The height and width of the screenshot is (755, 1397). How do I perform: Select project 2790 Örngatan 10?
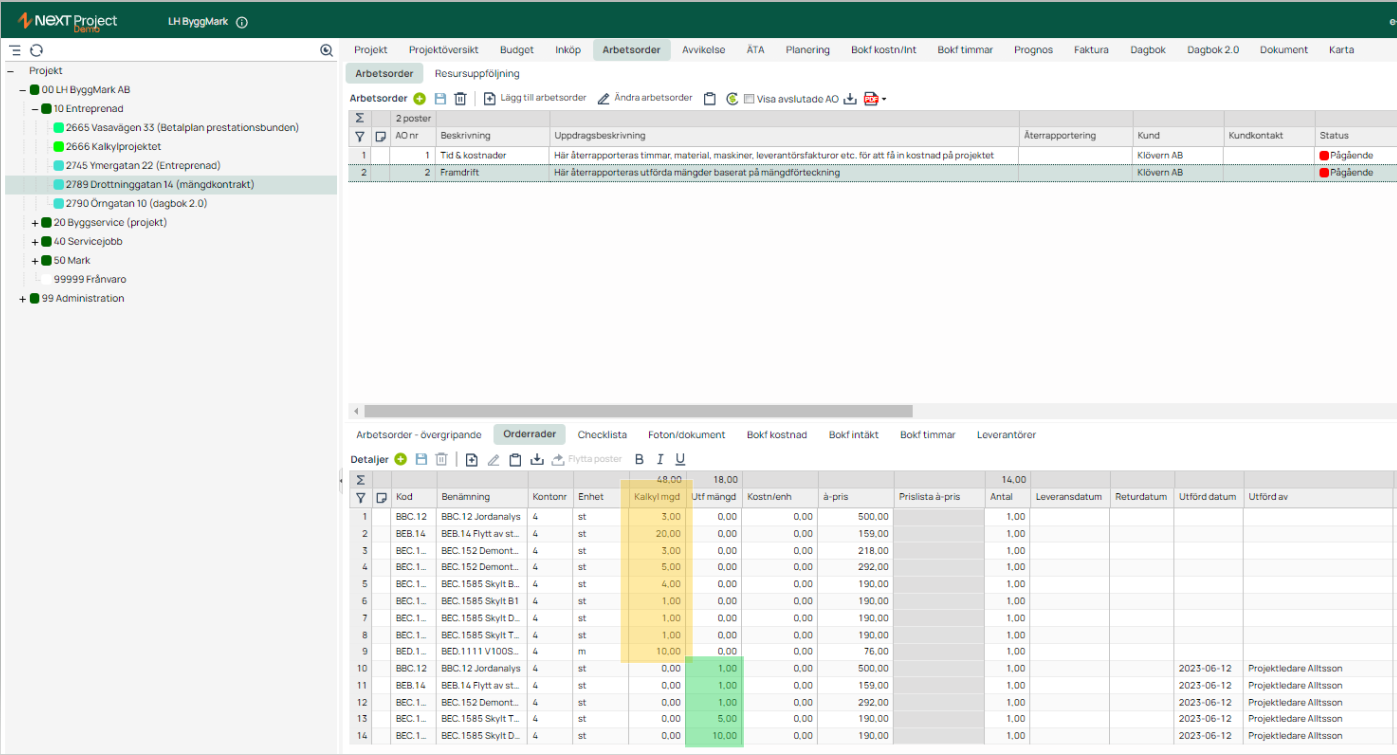(x=135, y=204)
